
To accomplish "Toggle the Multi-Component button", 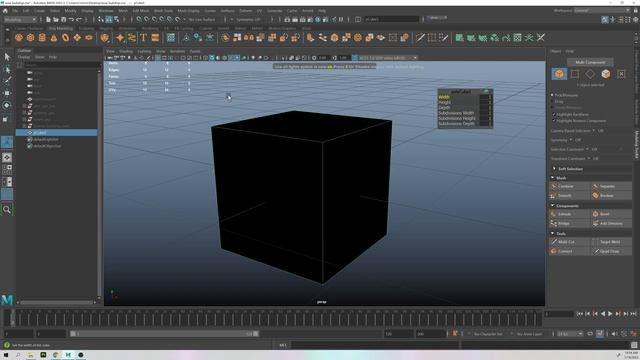I will coord(590,62).
